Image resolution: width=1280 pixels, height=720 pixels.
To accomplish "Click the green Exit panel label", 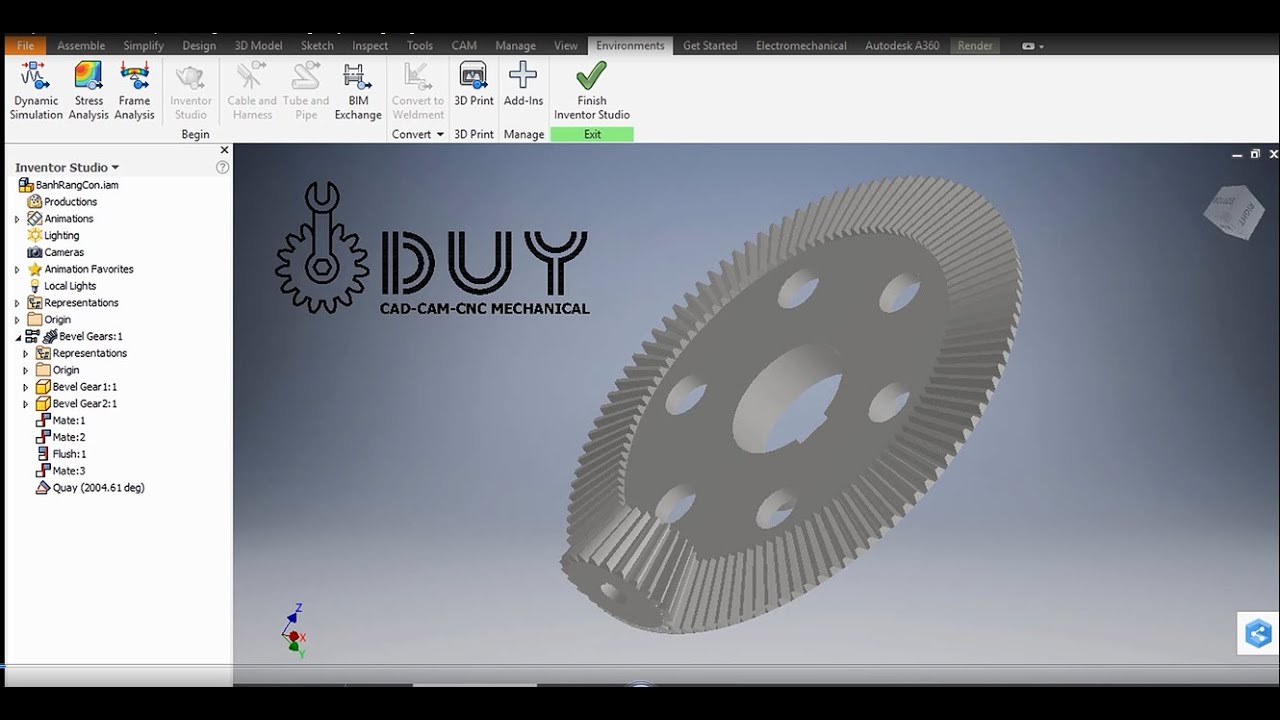I will [x=592, y=134].
